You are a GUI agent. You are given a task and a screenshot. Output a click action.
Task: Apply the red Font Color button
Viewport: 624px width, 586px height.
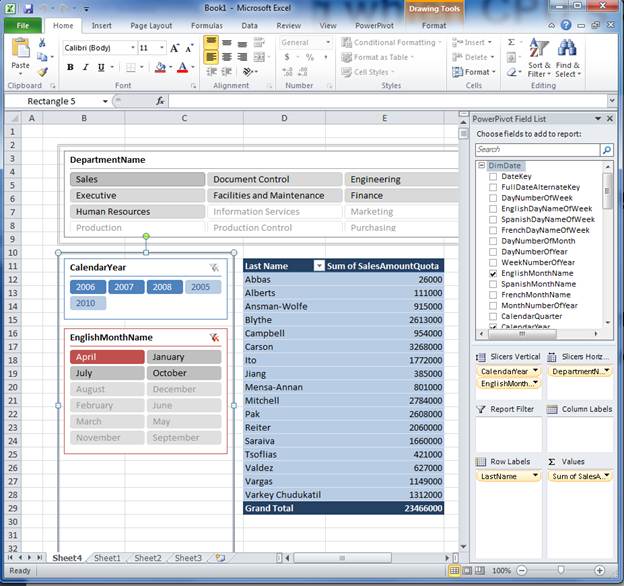pos(182,67)
